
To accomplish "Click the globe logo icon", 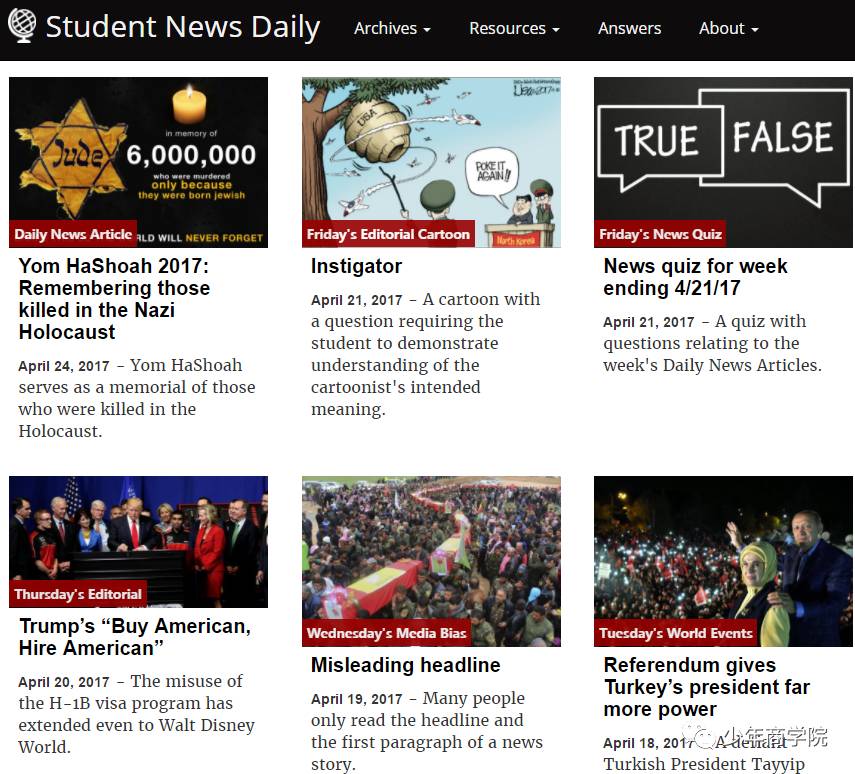I will coord(22,26).
